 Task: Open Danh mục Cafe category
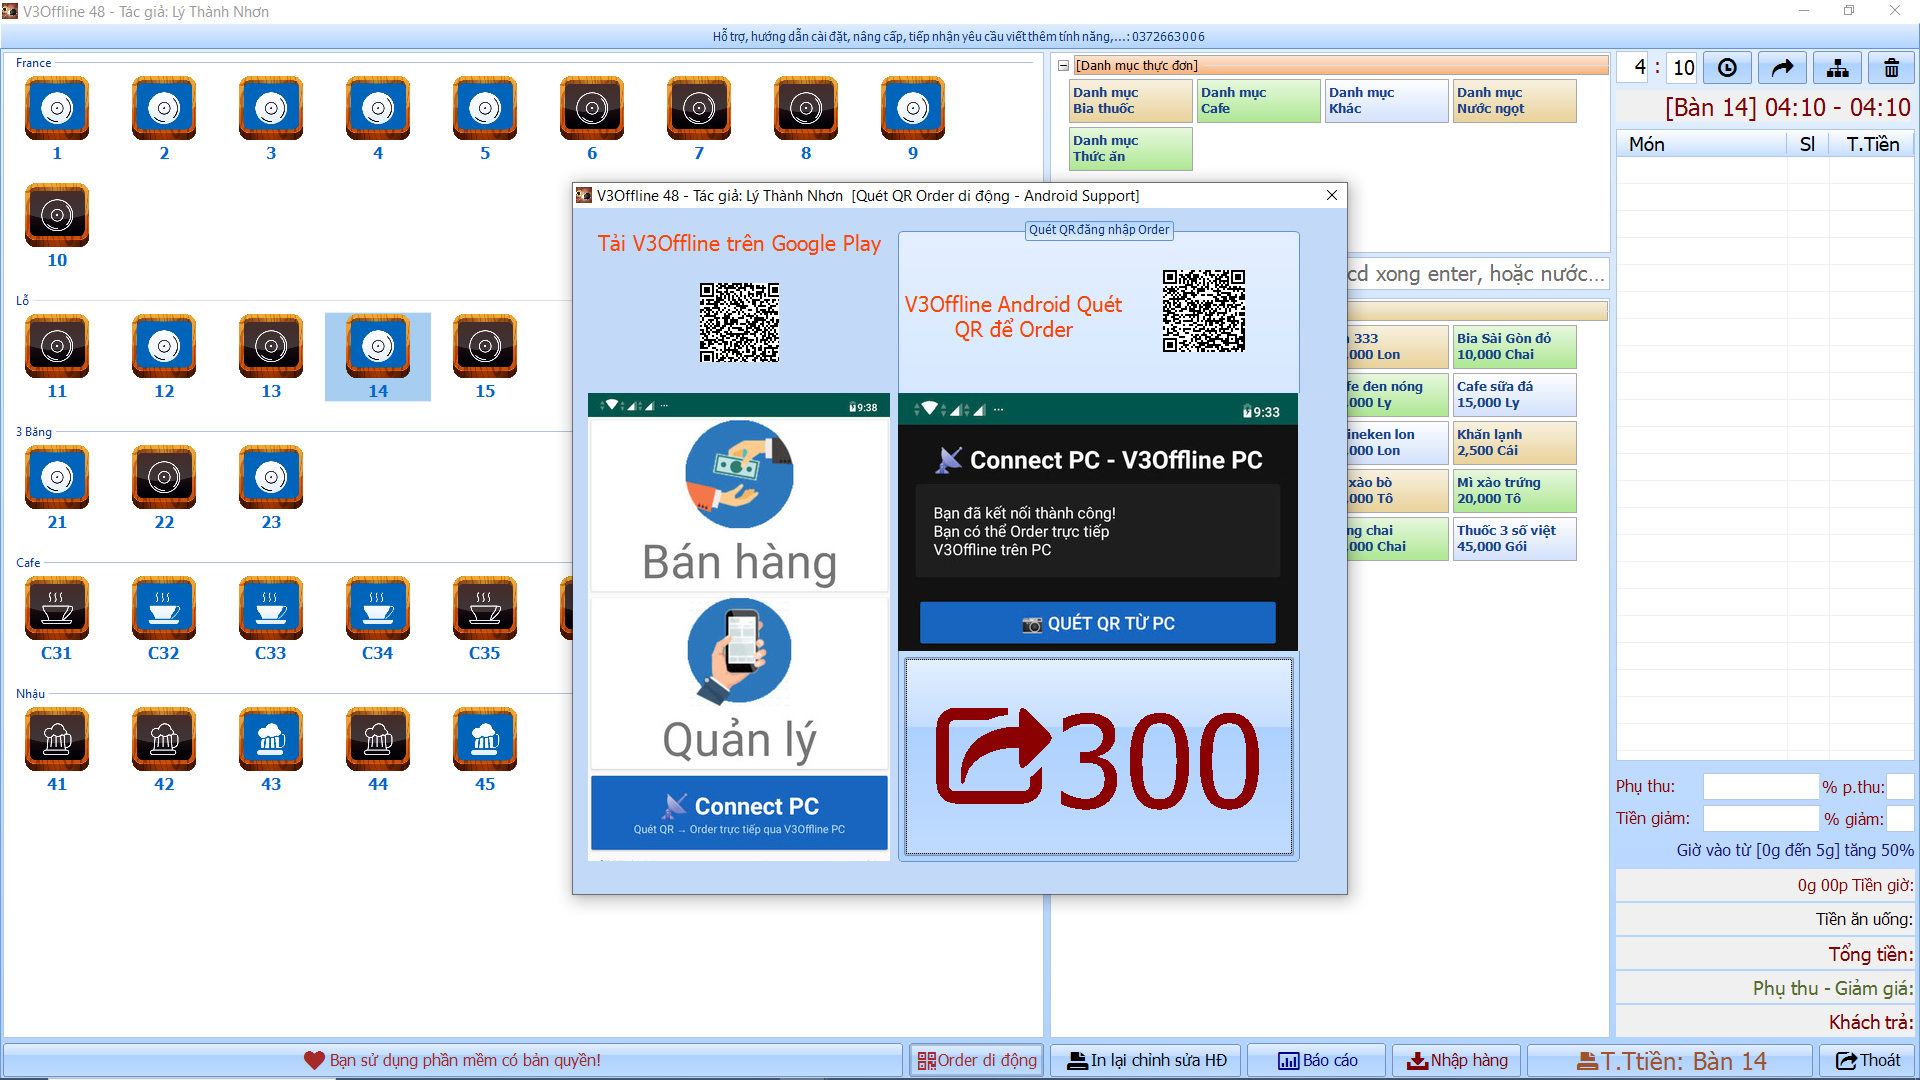pos(1258,101)
